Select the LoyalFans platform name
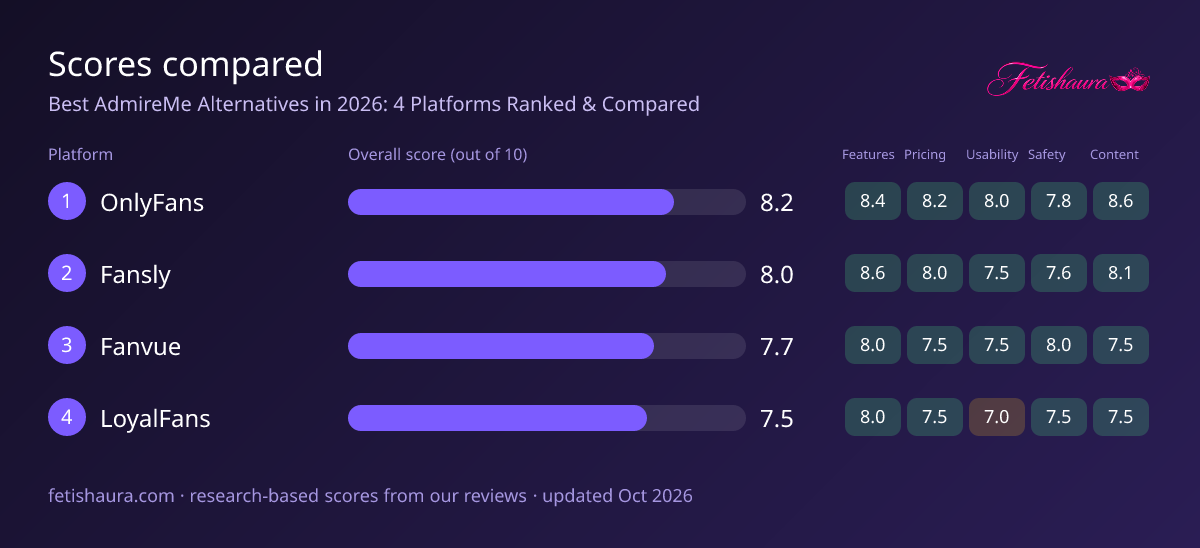The height and width of the screenshot is (548, 1200). (155, 419)
